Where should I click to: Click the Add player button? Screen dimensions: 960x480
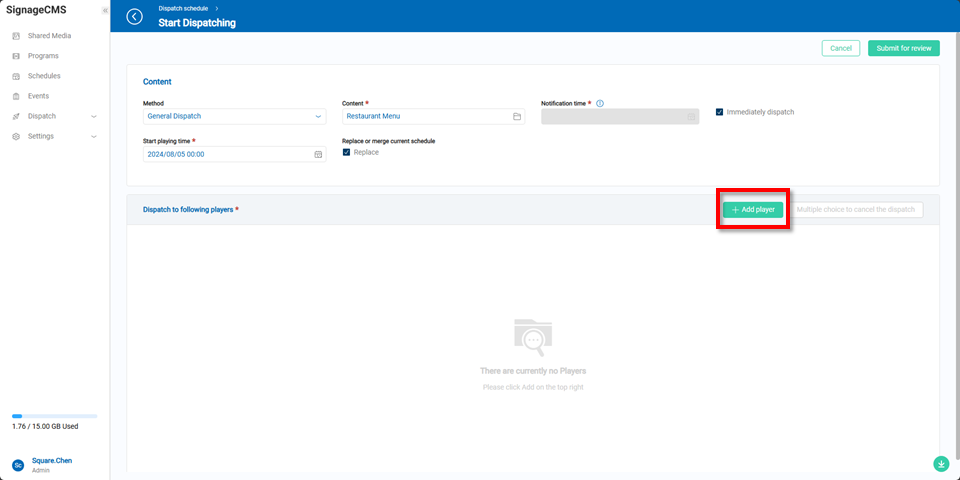tap(753, 210)
